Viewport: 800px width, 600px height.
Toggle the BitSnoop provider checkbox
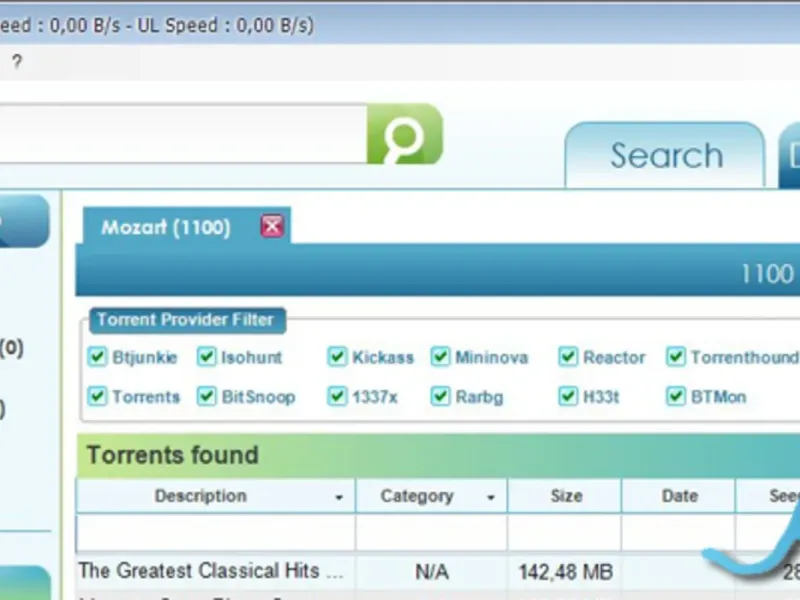point(207,396)
